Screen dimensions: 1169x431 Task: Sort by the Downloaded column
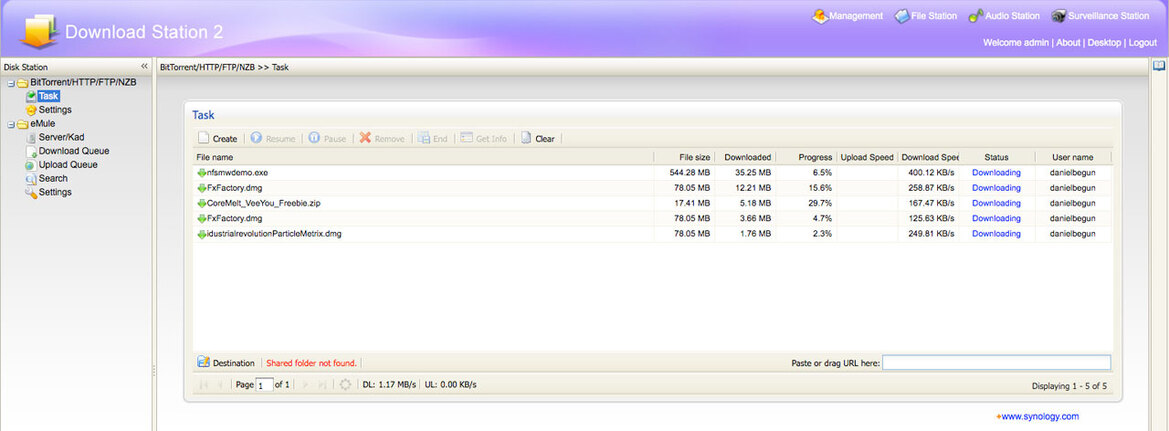pyautogui.click(x=745, y=157)
